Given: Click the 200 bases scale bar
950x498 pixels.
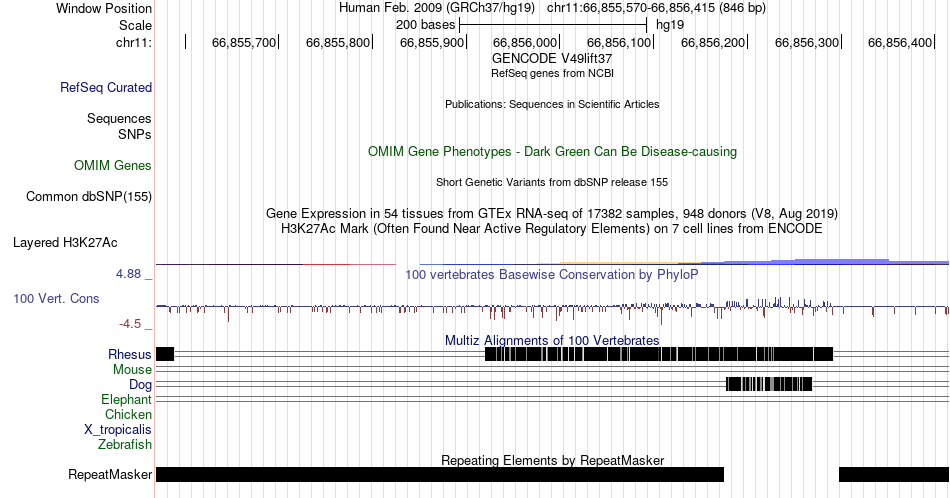Looking at the screenshot, I should [553, 25].
